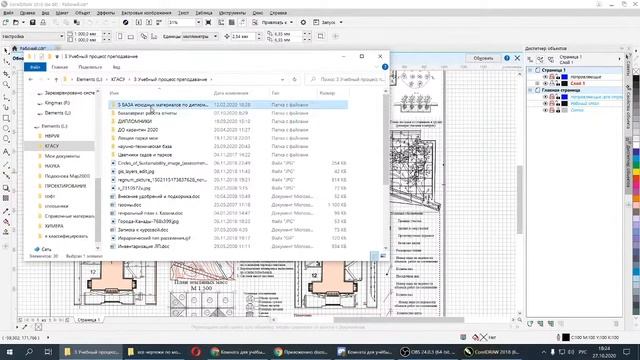Open the zoom level dropdown showing 31%
Screen dimensions: 640x360
click(198, 22)
